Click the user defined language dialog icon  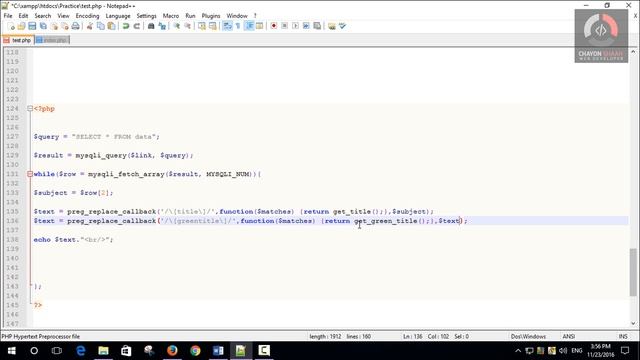[x=260, y=26]
